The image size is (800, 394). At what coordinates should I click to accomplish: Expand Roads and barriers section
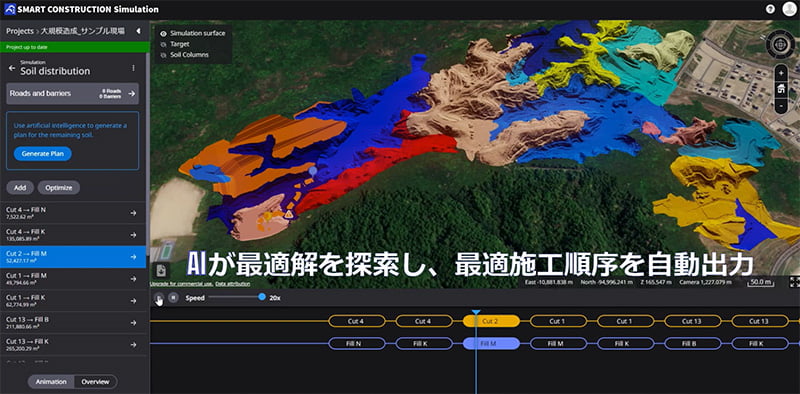72,93
